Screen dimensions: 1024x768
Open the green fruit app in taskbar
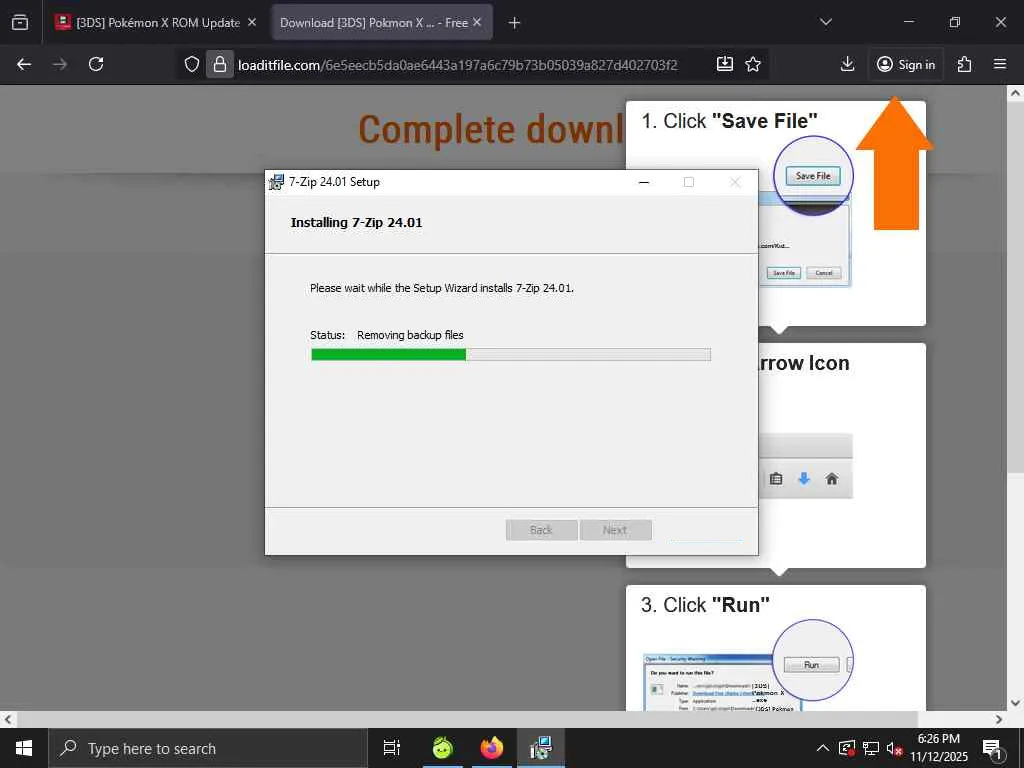coord(443,748)
